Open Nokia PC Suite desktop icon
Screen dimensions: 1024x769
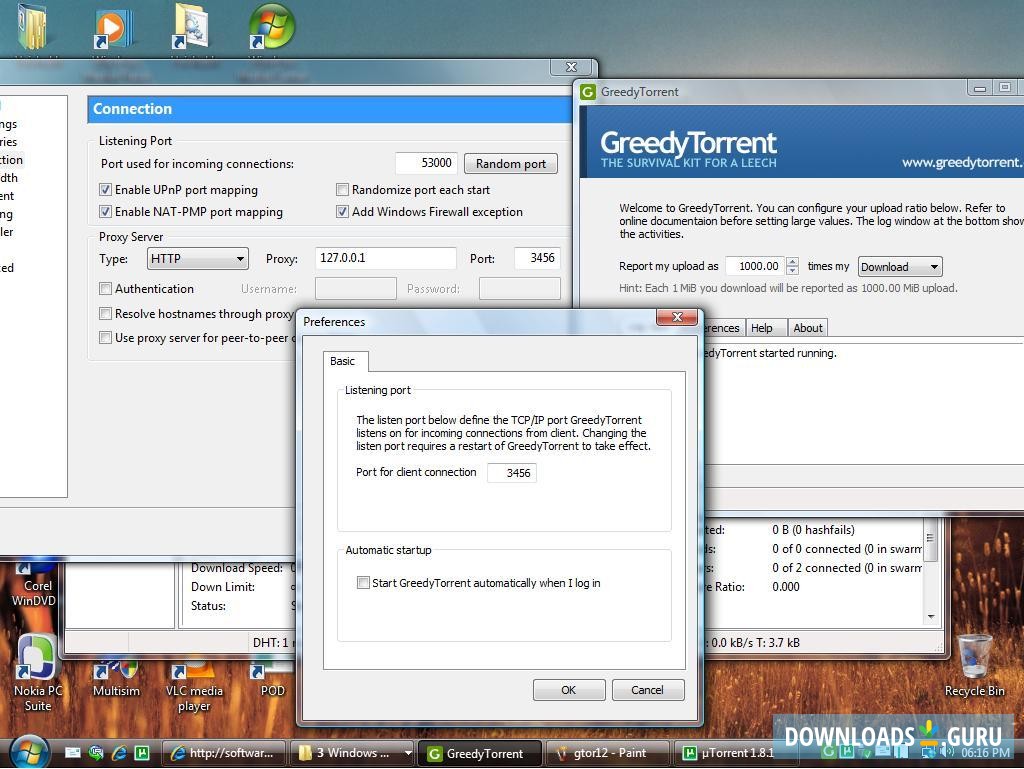37,672
